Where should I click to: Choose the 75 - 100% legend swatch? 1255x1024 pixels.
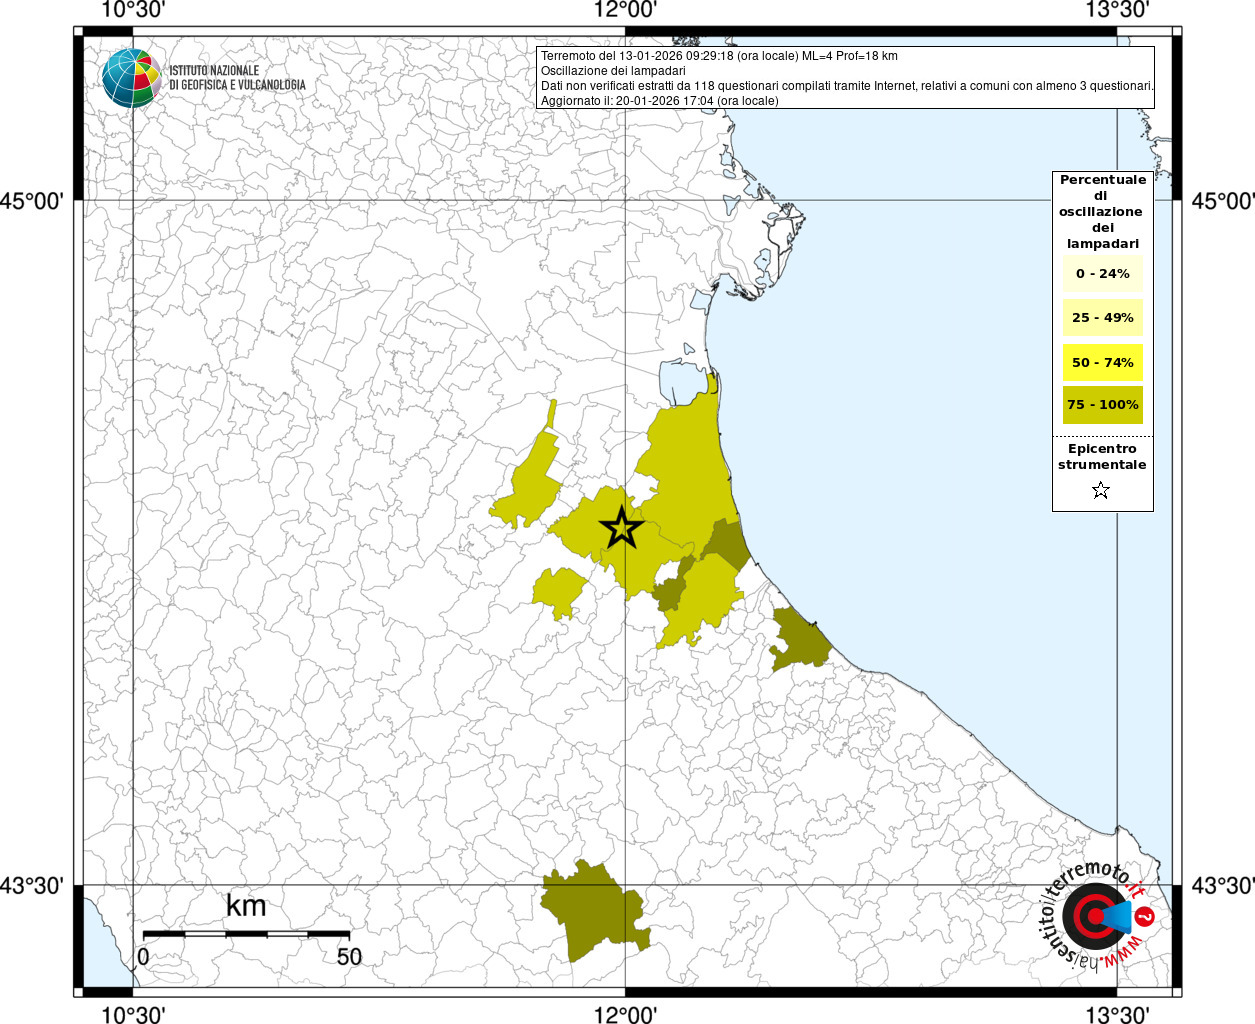point(1102,405)
